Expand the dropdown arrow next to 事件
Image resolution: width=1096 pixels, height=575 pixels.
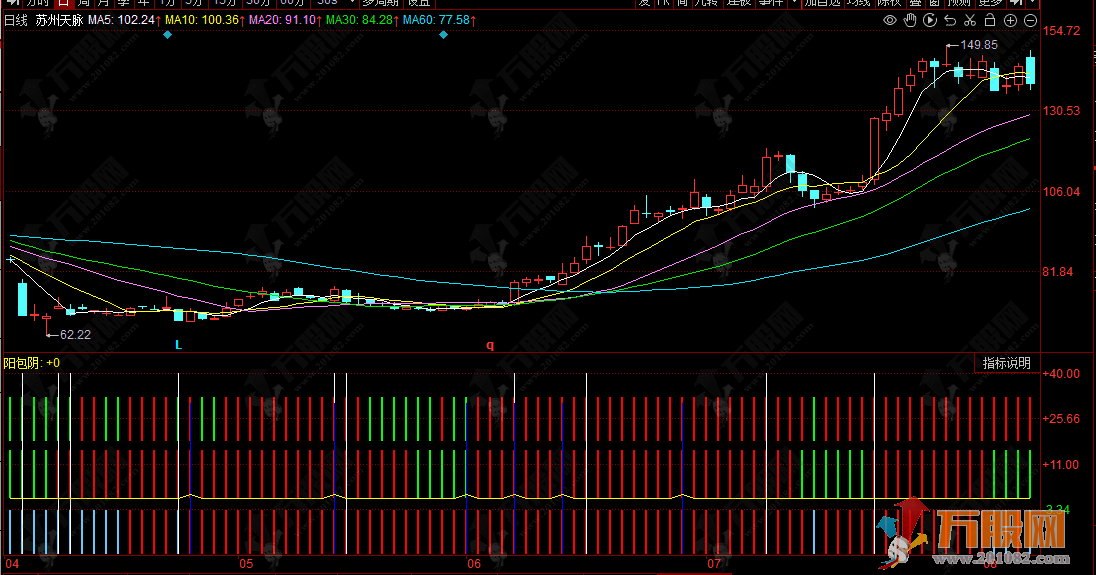(794, 3)
